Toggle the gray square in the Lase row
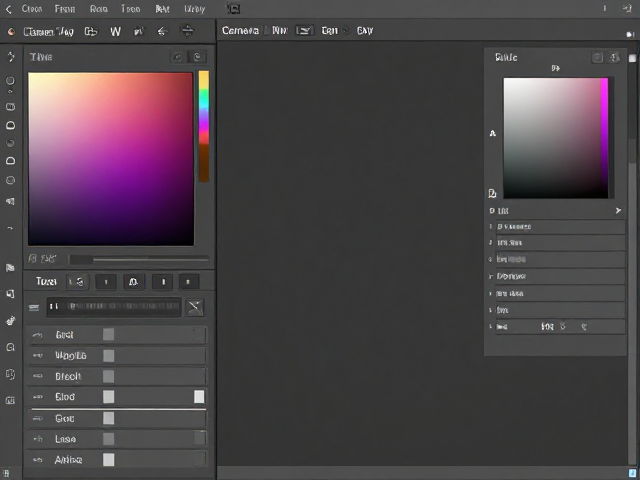The image size is (640, 480). [109, 439]
